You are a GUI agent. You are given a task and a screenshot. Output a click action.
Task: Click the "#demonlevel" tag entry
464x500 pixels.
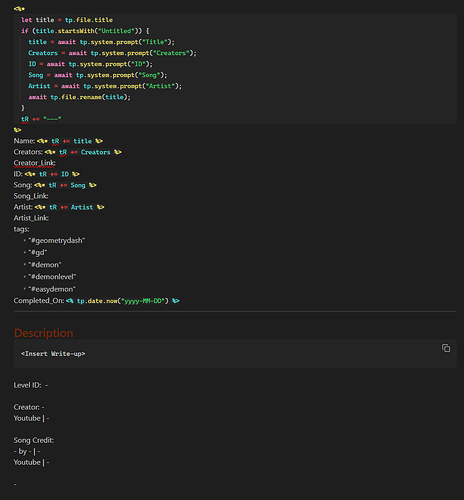point(52,277)
